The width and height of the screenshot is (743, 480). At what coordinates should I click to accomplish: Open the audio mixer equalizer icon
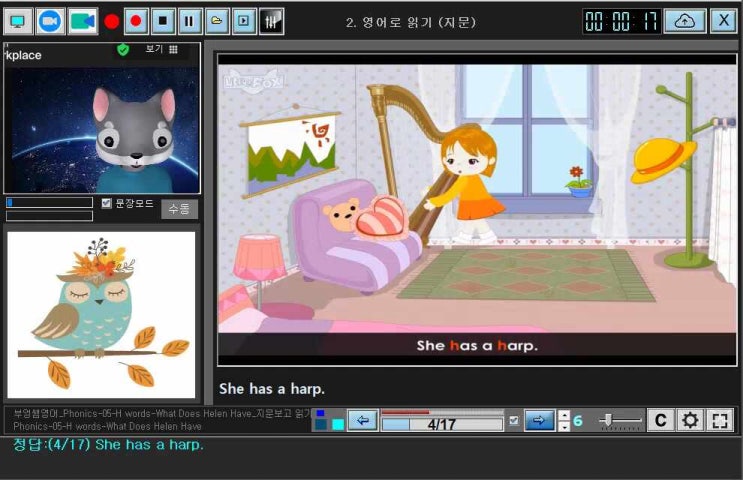[271, 20]
